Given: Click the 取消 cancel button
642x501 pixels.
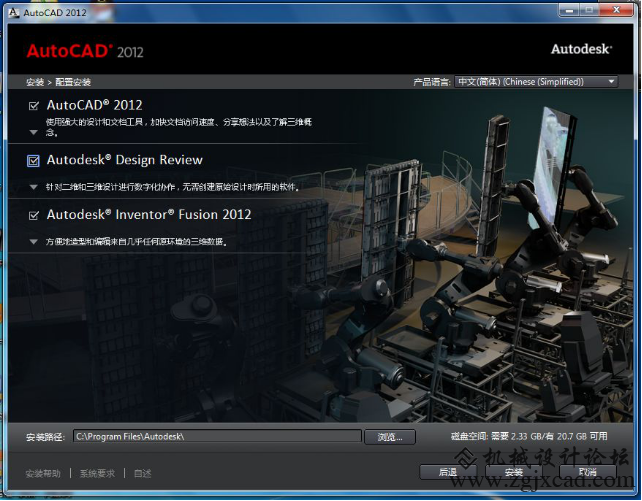Looking at the screenshot, I should 588,472.
